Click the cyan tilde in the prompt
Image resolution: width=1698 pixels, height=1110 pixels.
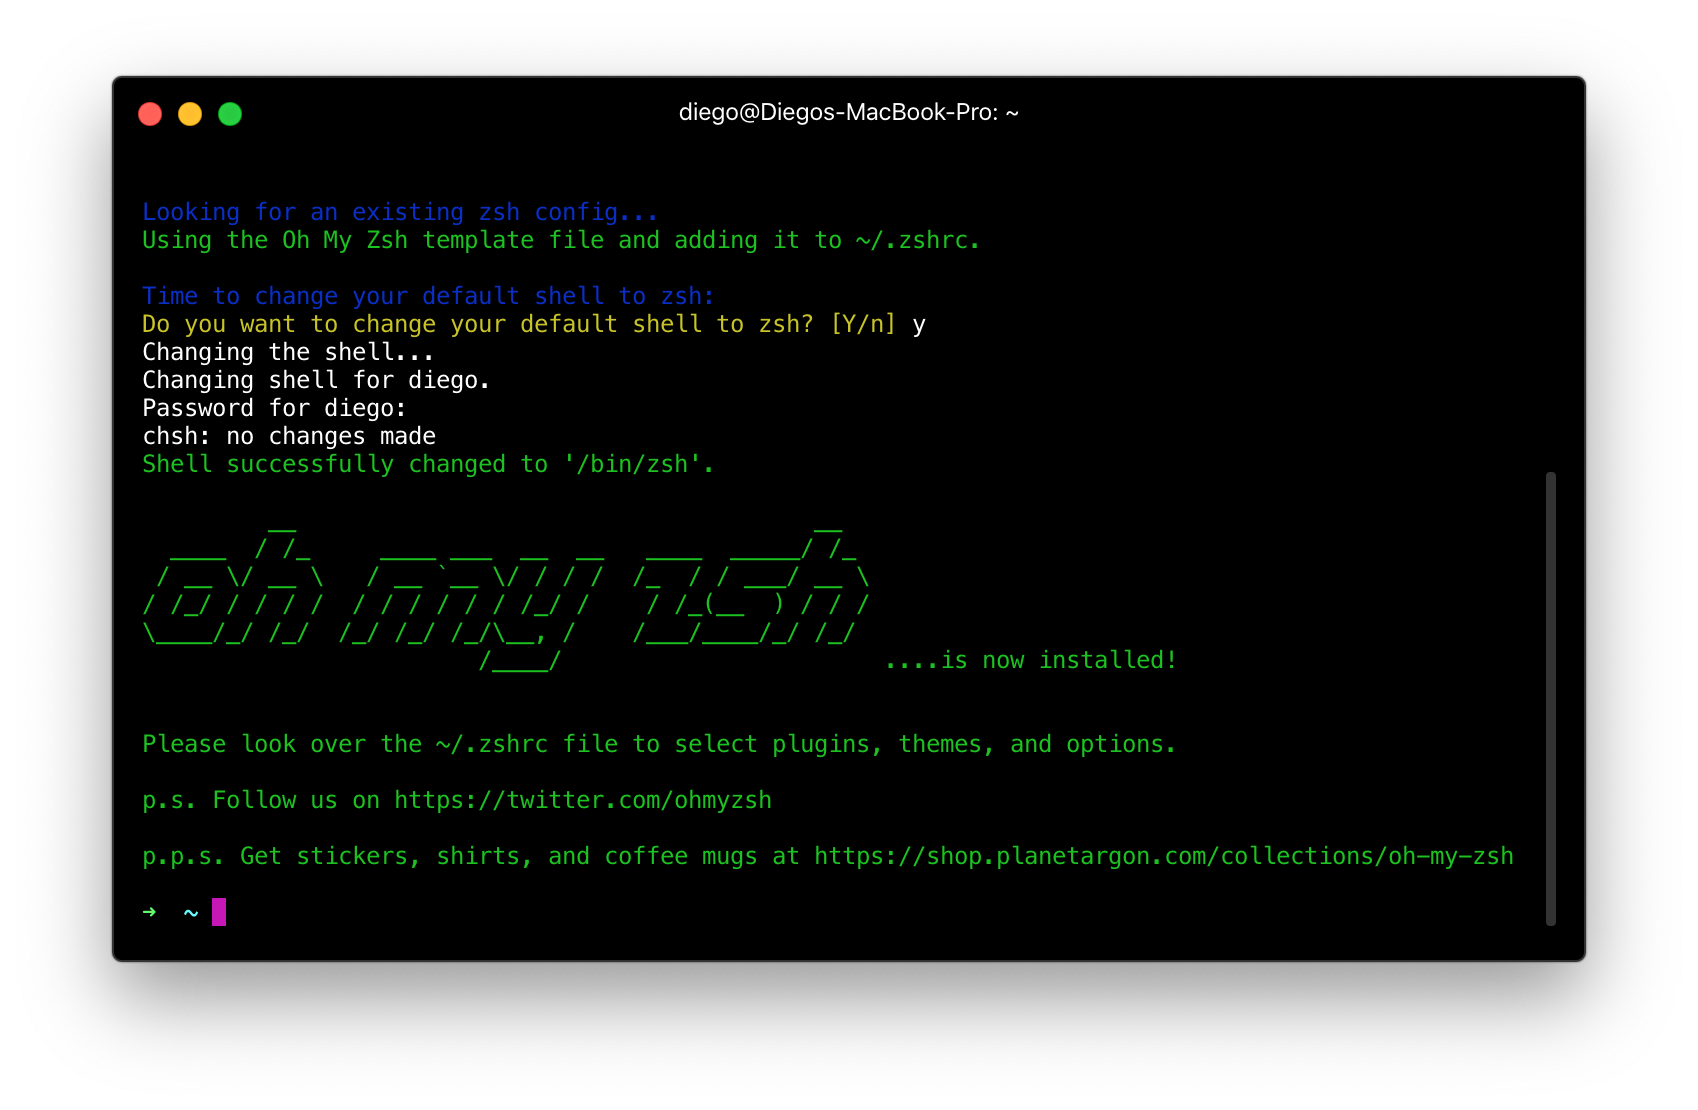(x=191, y=913)
